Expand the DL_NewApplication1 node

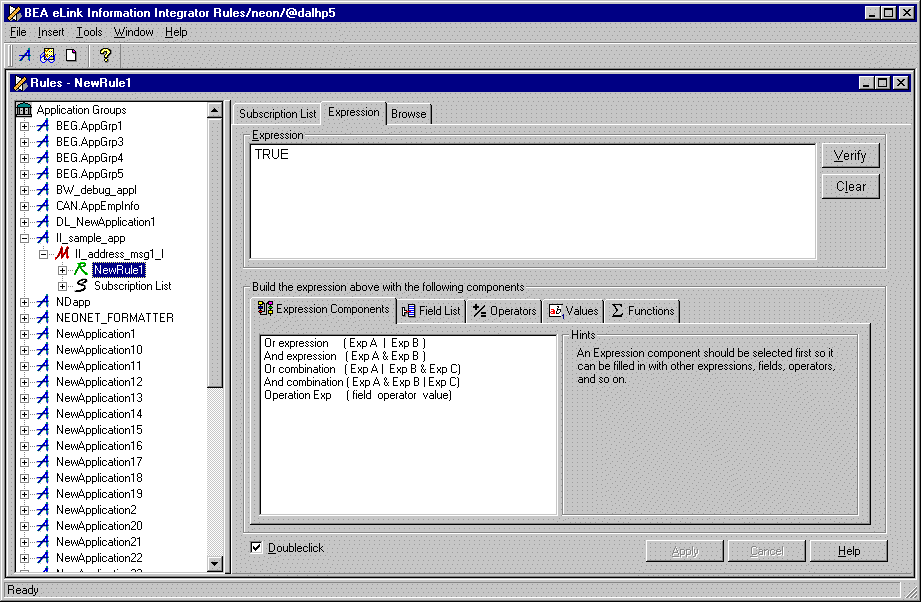(x=24, y=222)
